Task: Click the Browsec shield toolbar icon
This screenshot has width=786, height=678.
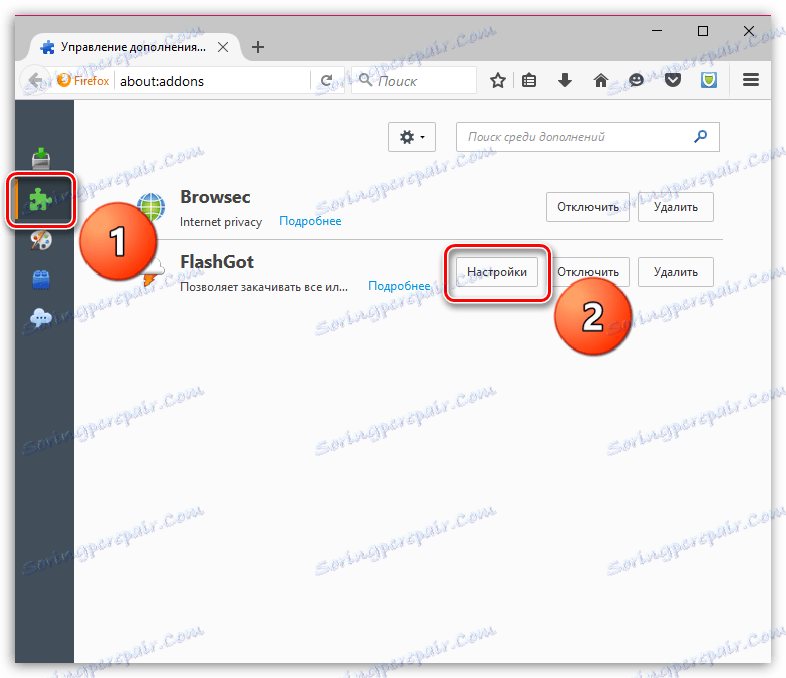Action: (709, 80)
